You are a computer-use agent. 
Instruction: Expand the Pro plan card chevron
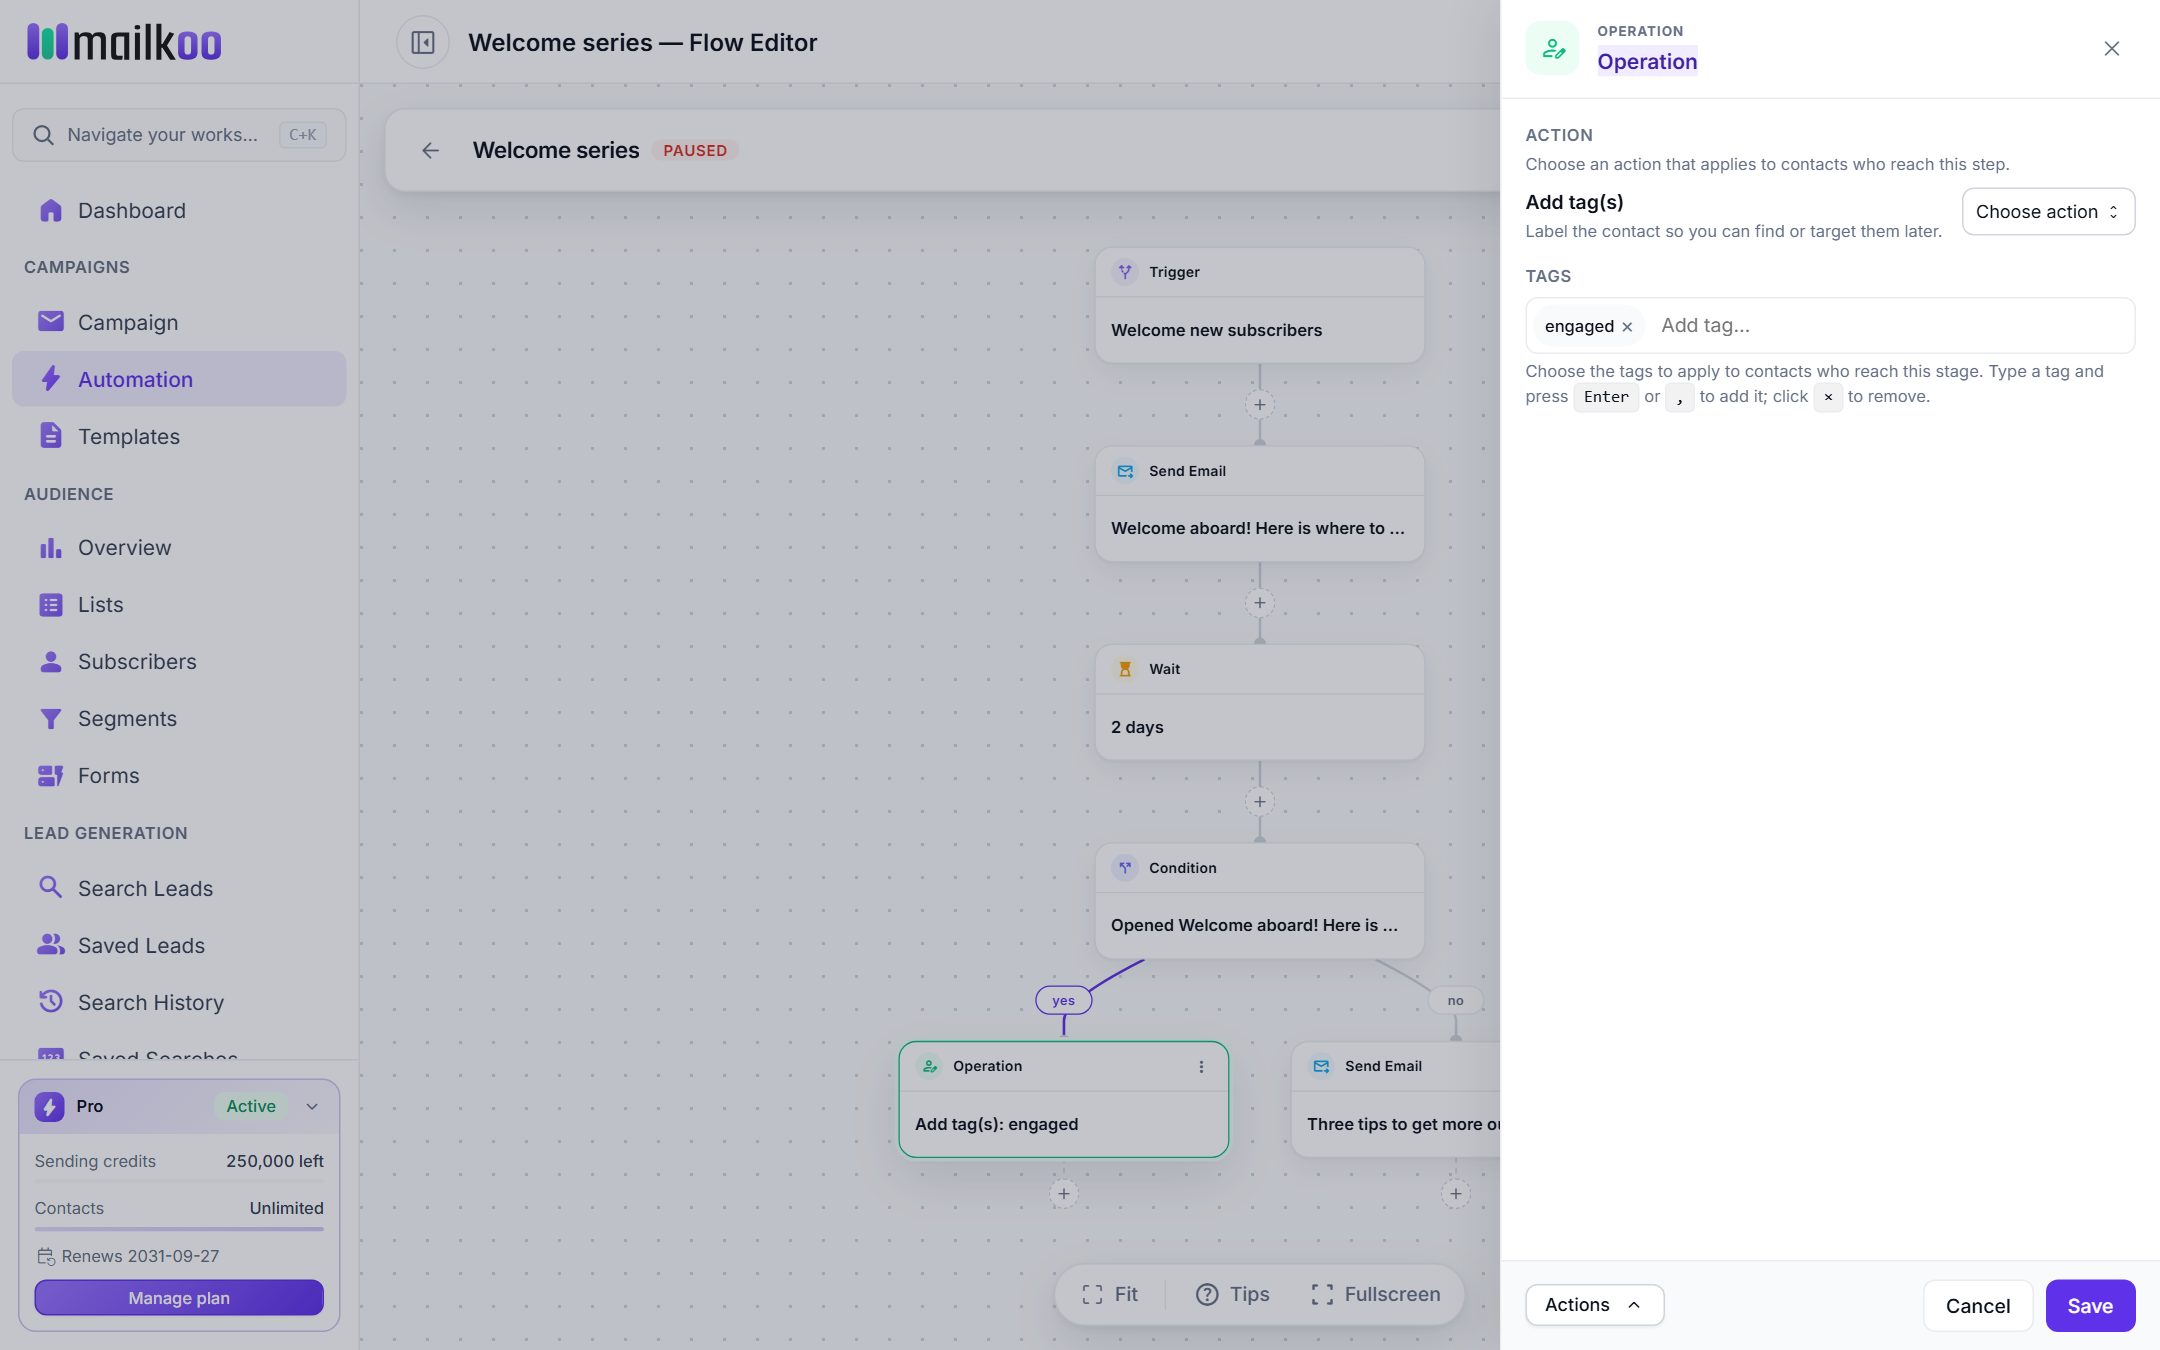(312, 1107)
